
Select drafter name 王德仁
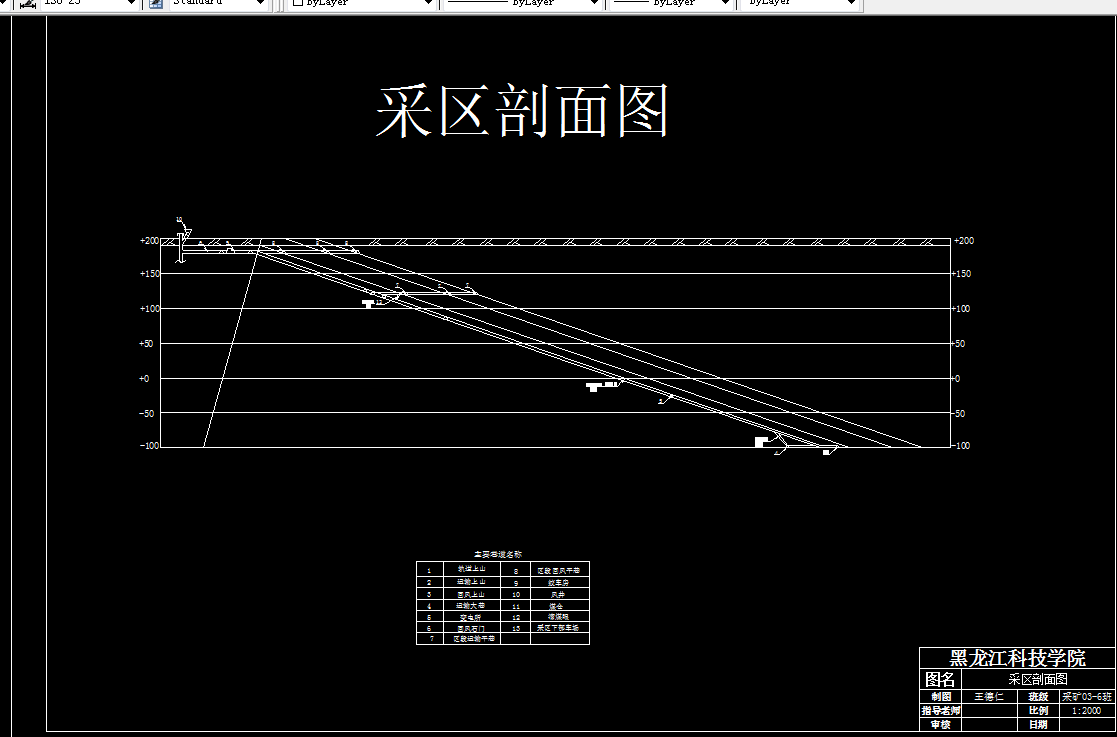(989, 696)
